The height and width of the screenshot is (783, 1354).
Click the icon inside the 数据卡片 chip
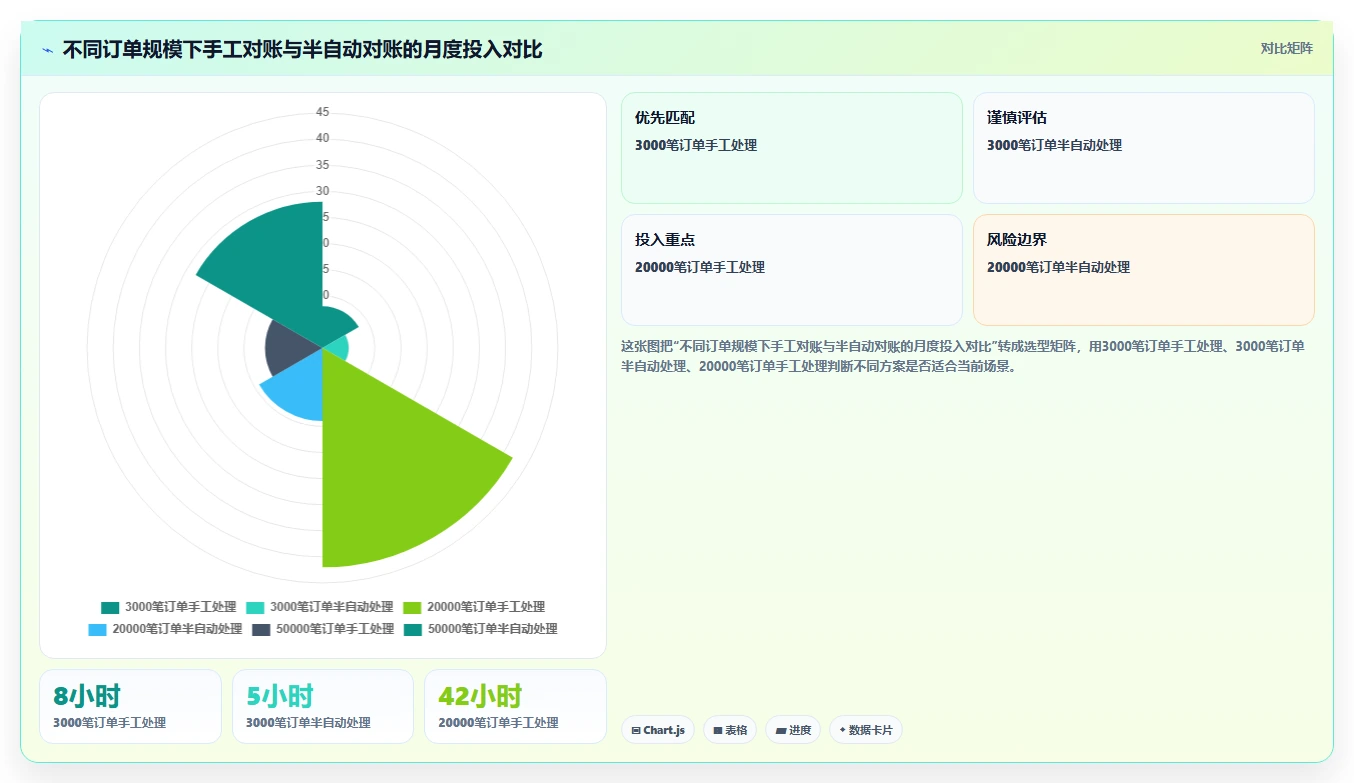(842, 730)
